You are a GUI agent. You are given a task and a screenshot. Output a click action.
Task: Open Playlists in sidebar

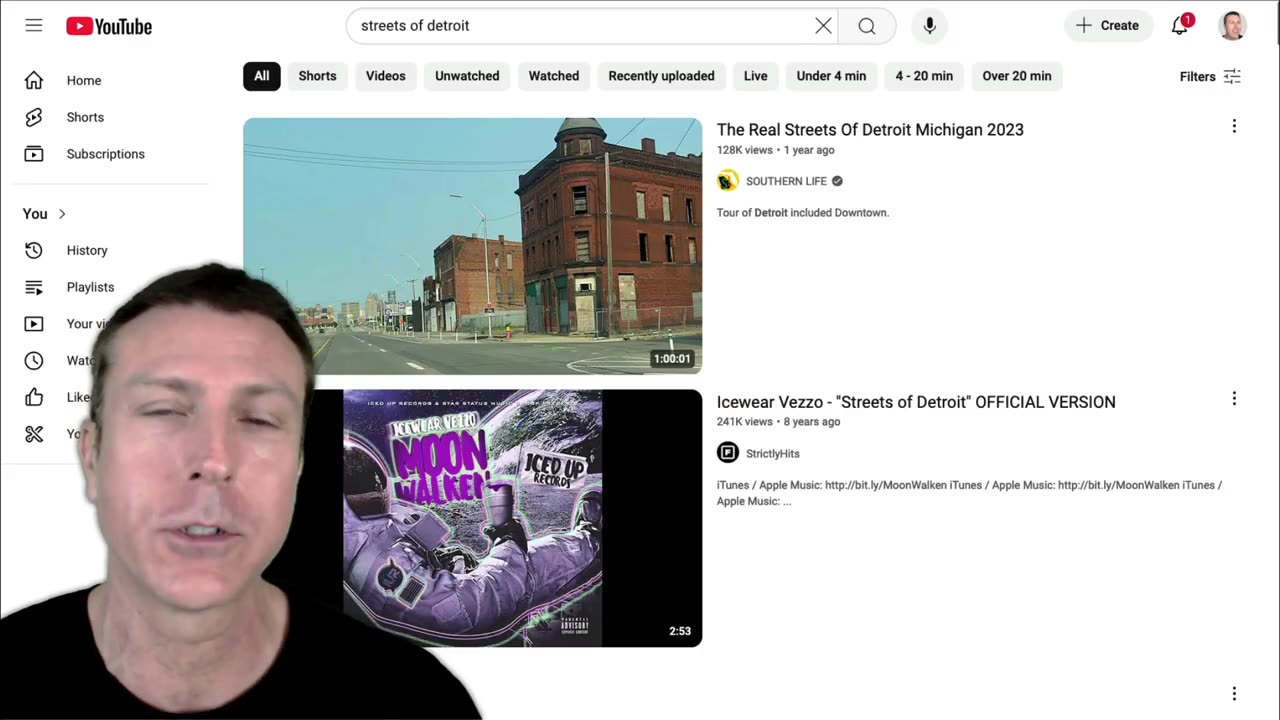pyautogui.click(x=91, y=287)
